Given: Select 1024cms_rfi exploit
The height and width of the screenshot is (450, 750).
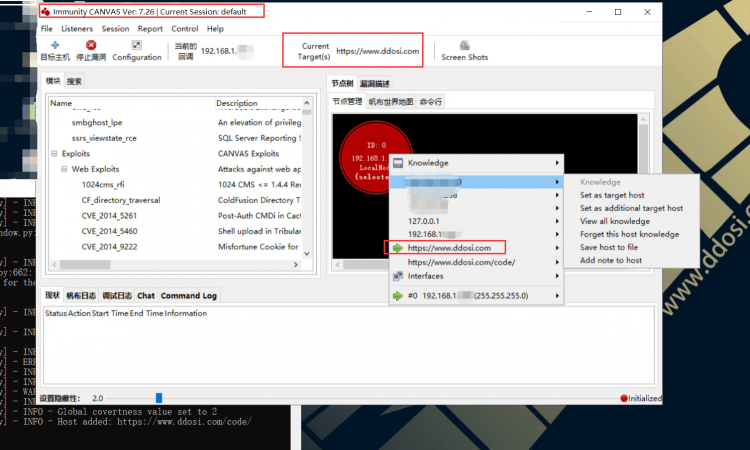Looking at the screenshot, I should pyautogui.click(x=103, y=185).
